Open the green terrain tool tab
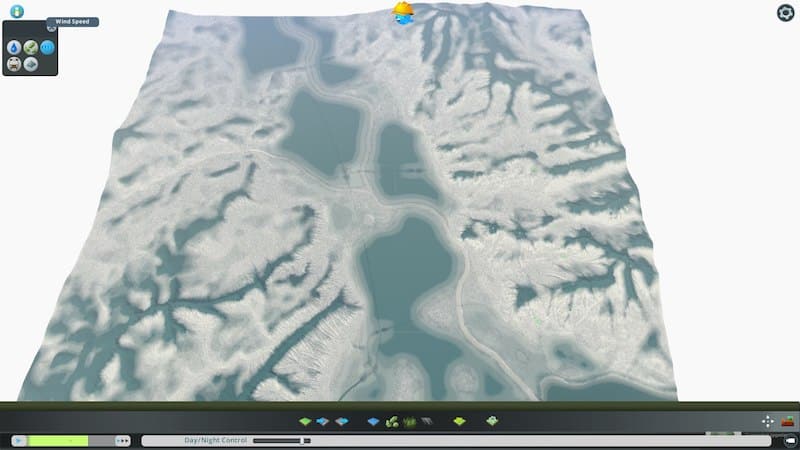Screen dimensions: 800x450 [x=305, y=422]
